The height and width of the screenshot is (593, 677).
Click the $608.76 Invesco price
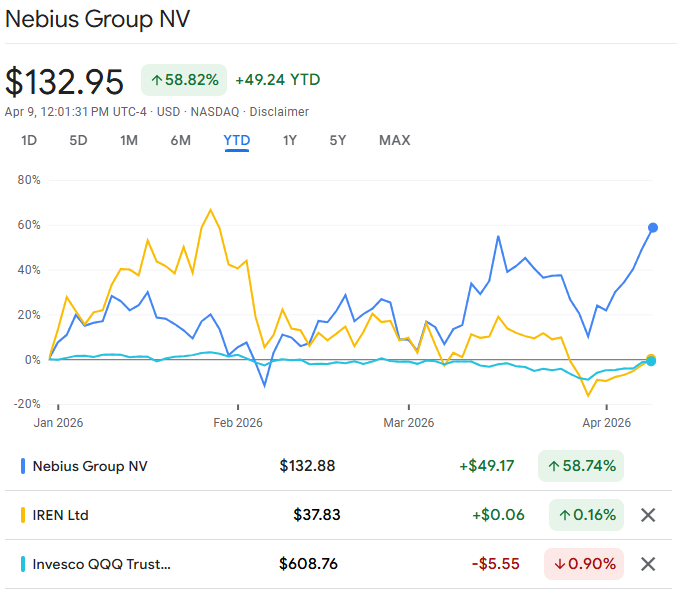(x=308, y=564)
